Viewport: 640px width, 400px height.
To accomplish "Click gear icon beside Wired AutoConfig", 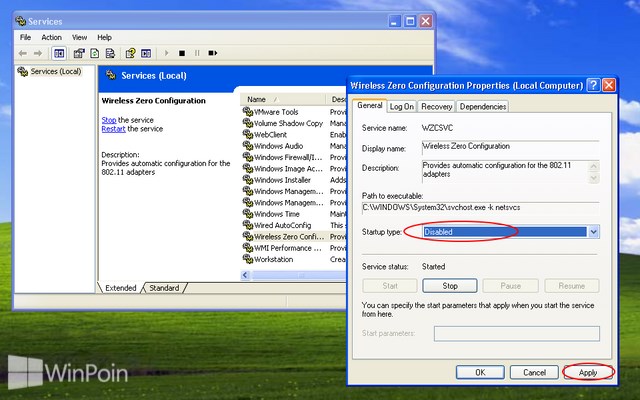I will click(248, 225).
